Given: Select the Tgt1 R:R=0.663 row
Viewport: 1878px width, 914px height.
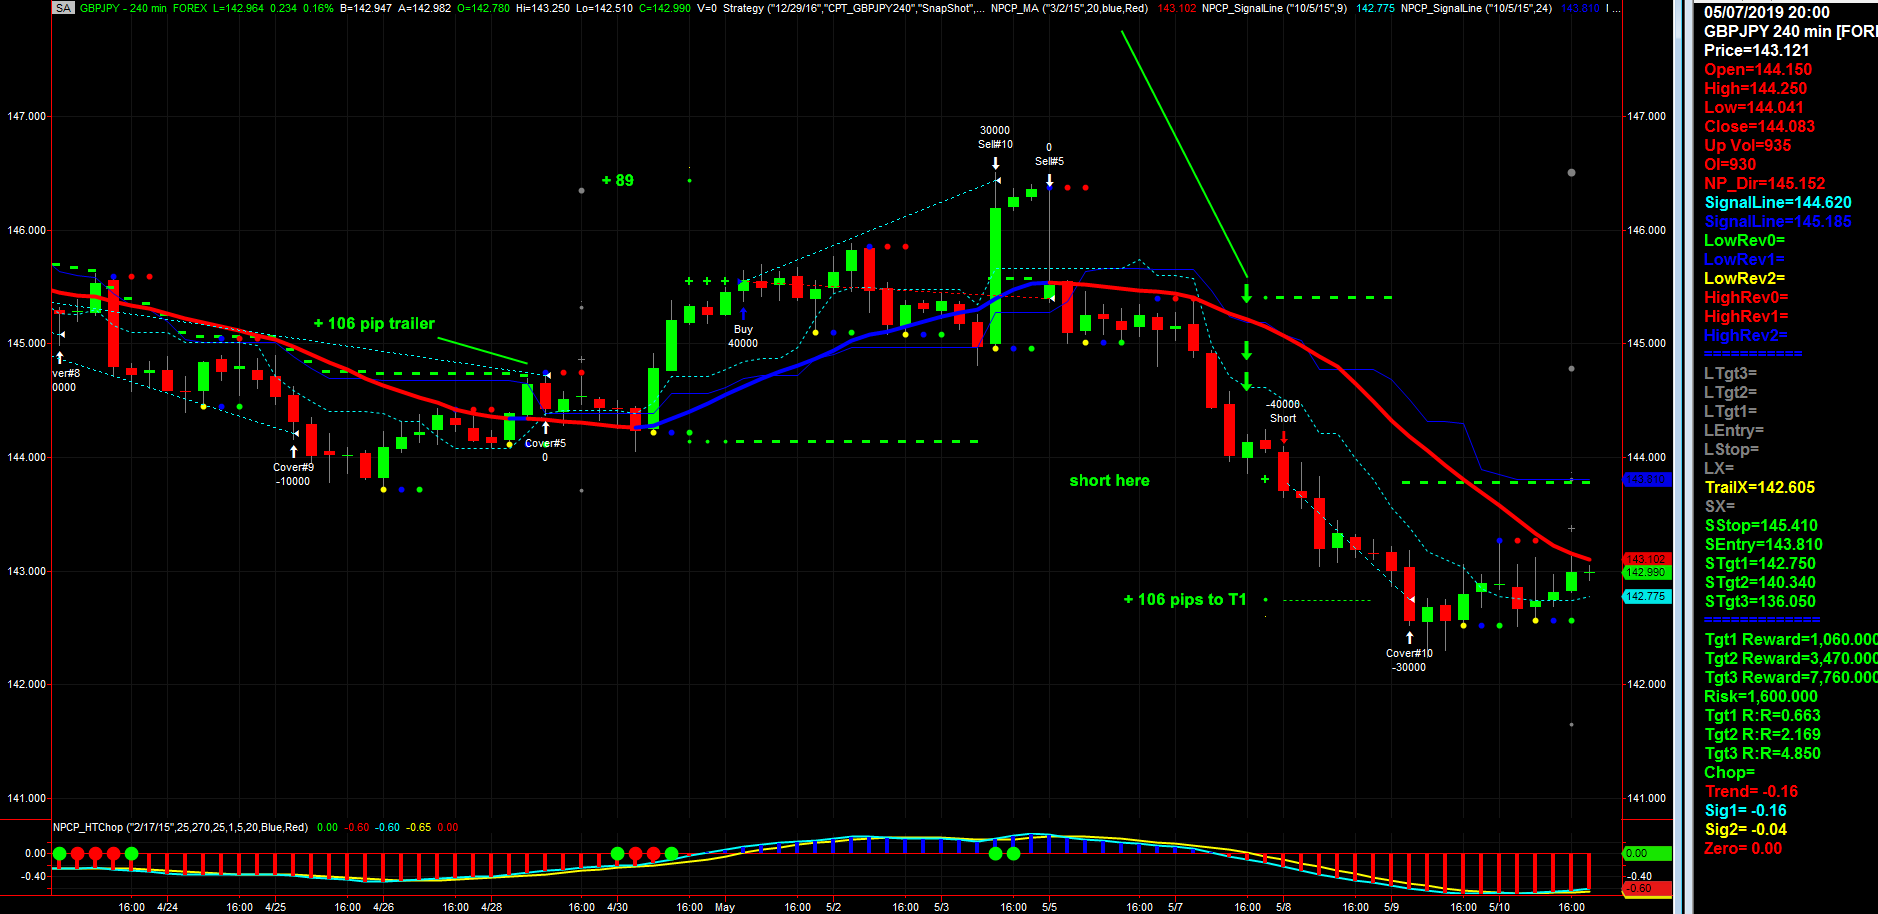Looking at the screenshot, I should tap(1763, 715).
